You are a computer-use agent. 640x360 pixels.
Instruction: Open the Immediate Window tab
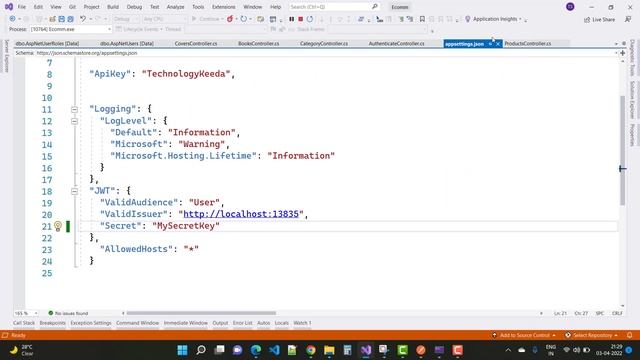click(185, 323)
